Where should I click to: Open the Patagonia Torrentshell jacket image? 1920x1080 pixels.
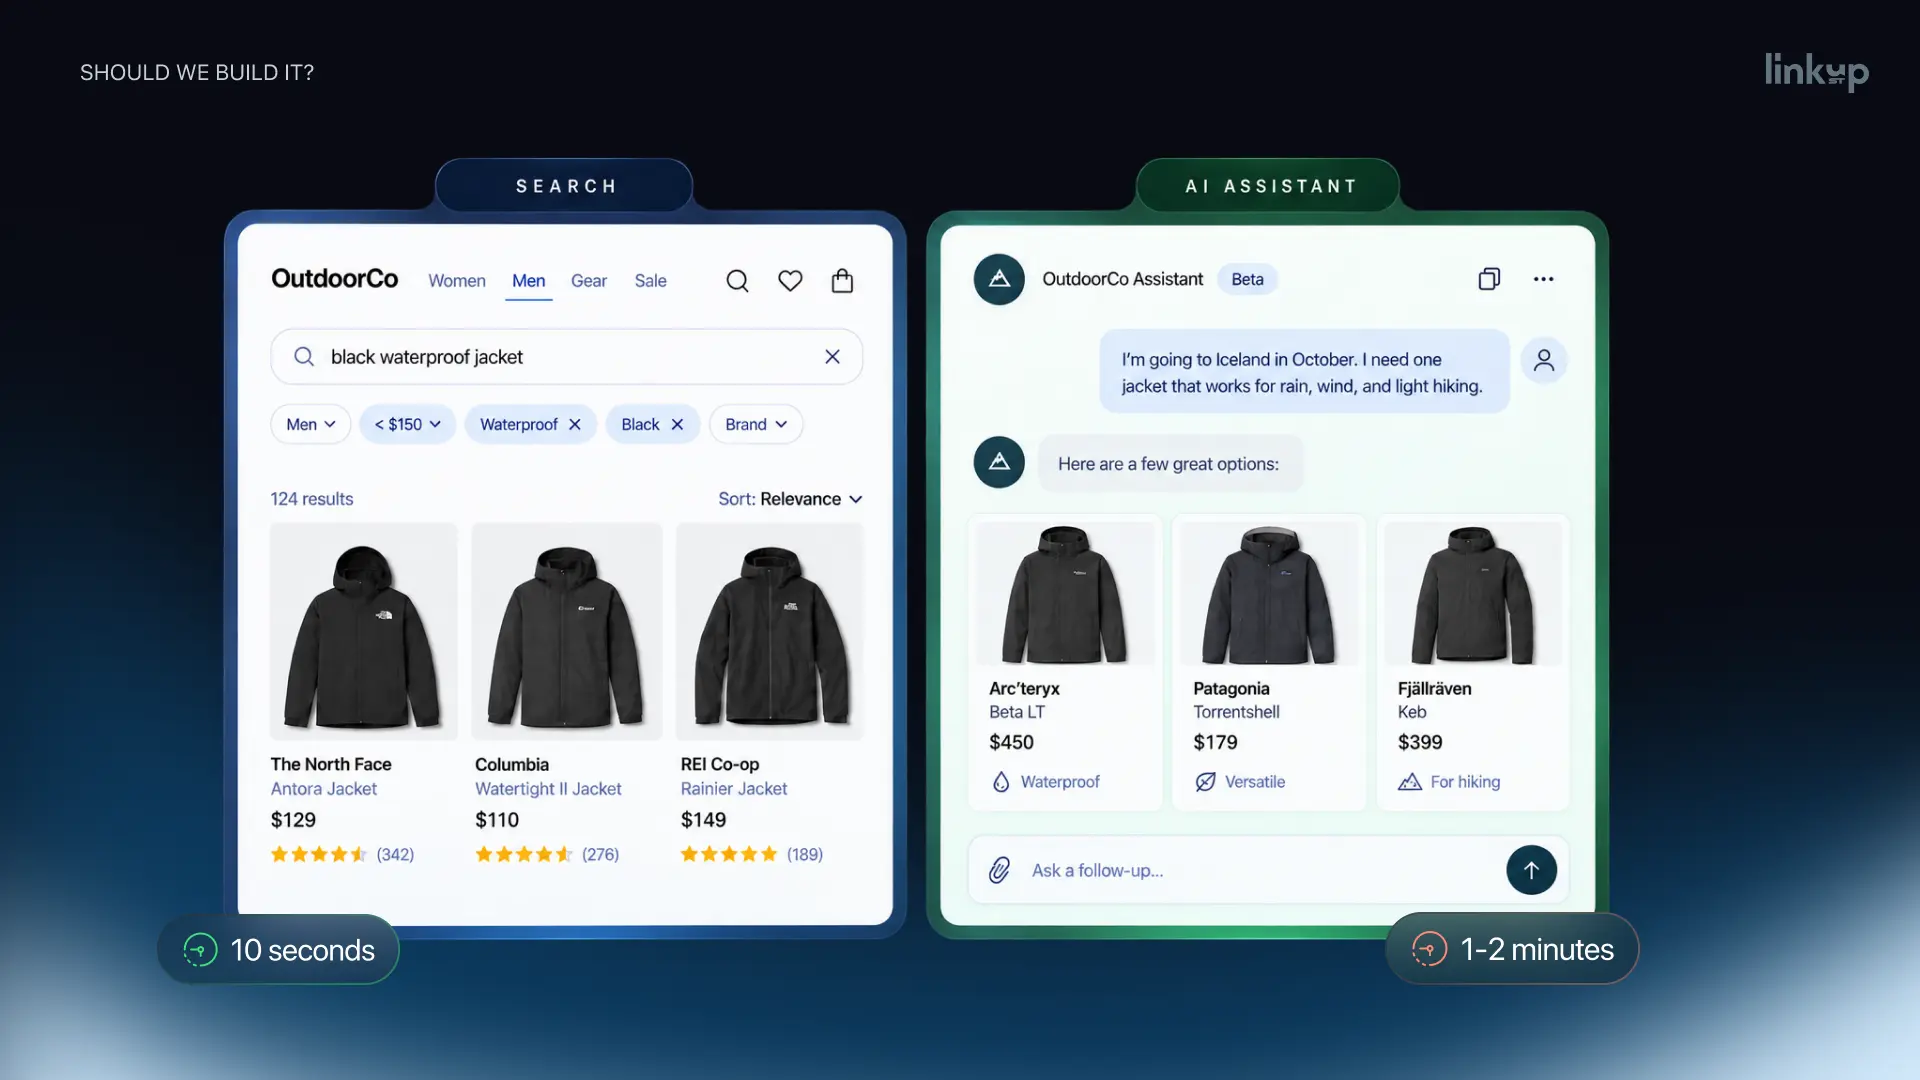tap(1269, 593)
